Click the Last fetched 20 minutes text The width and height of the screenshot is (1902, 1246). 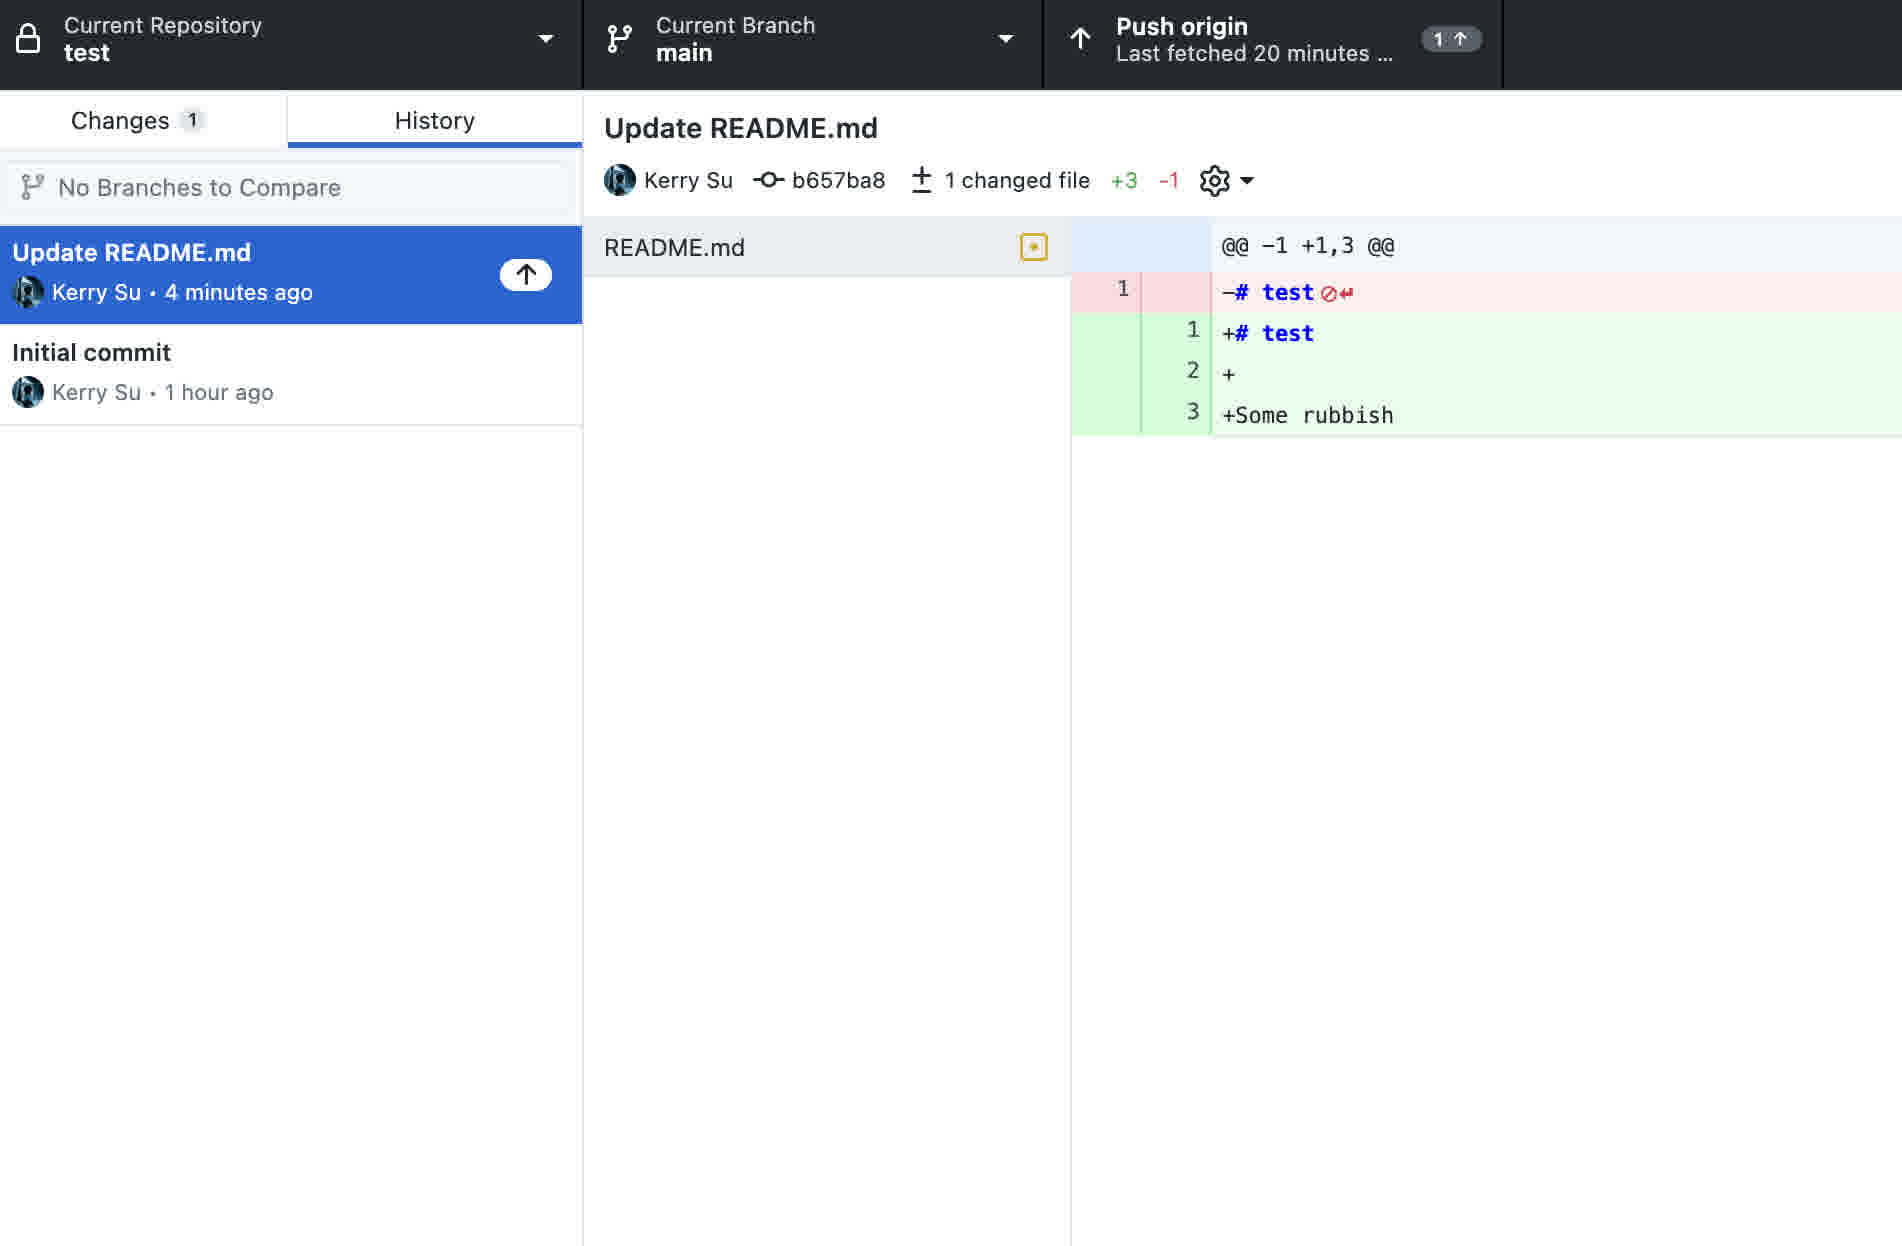point(1254,53)
